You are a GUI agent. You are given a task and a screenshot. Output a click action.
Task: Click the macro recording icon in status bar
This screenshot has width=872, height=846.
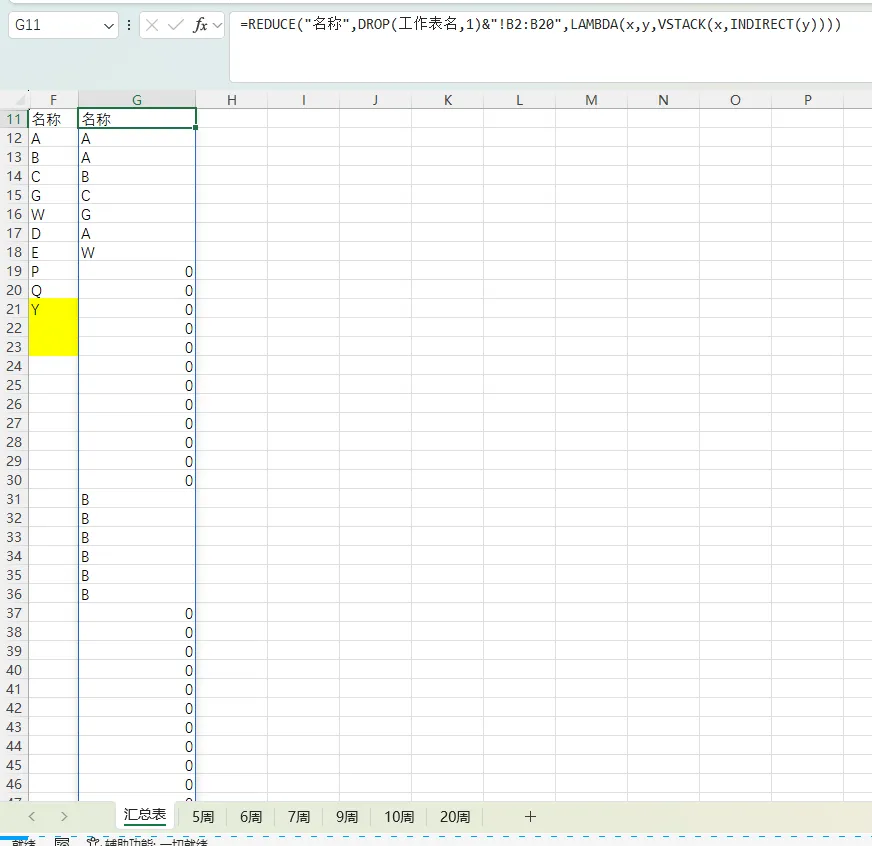[62, 842]
